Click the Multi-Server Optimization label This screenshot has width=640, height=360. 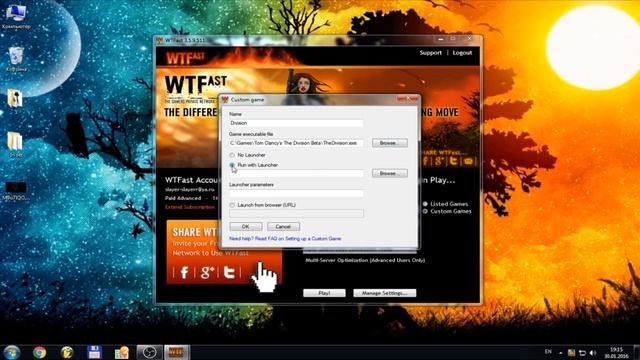pyautogui.click(x=365, y=260)
